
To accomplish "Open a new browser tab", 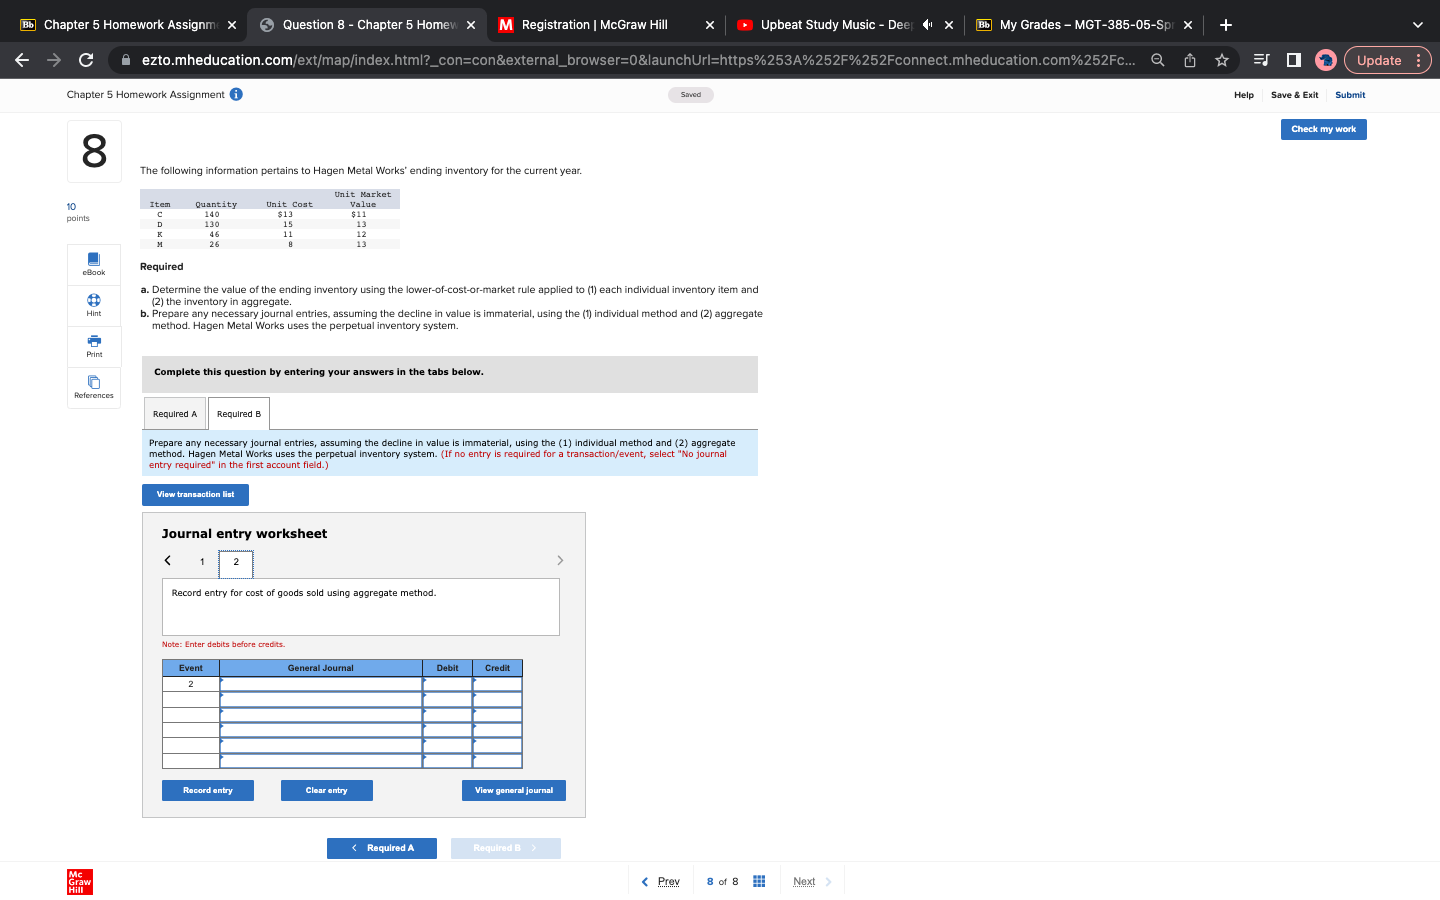I will pos(1225,25).
